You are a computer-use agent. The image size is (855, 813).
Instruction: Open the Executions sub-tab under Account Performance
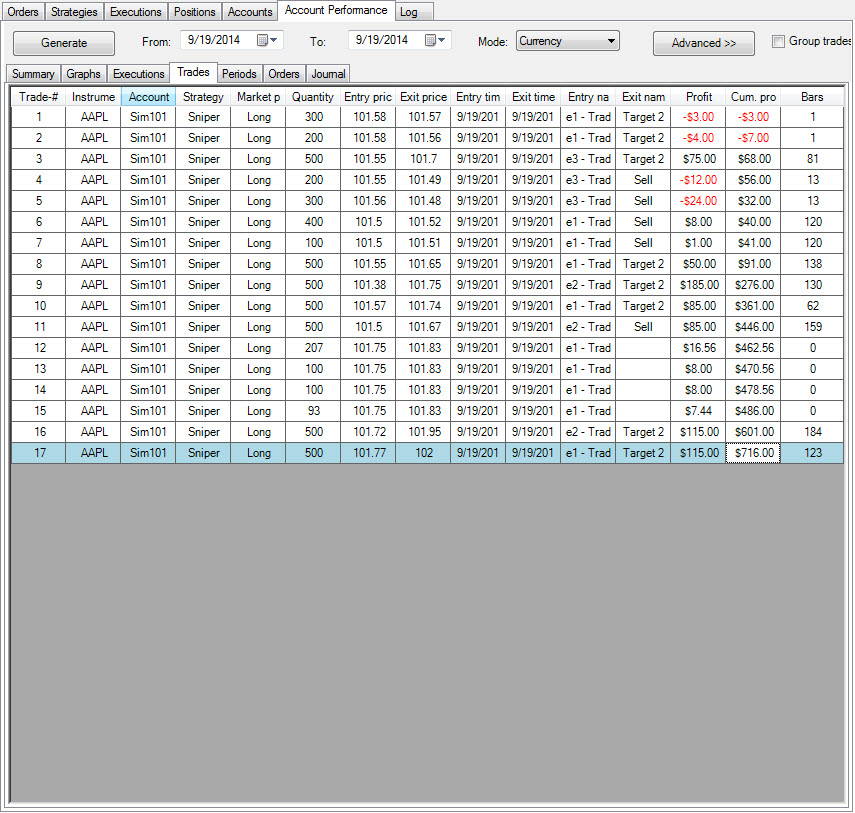pyautogui.click(x=139, y=74)
